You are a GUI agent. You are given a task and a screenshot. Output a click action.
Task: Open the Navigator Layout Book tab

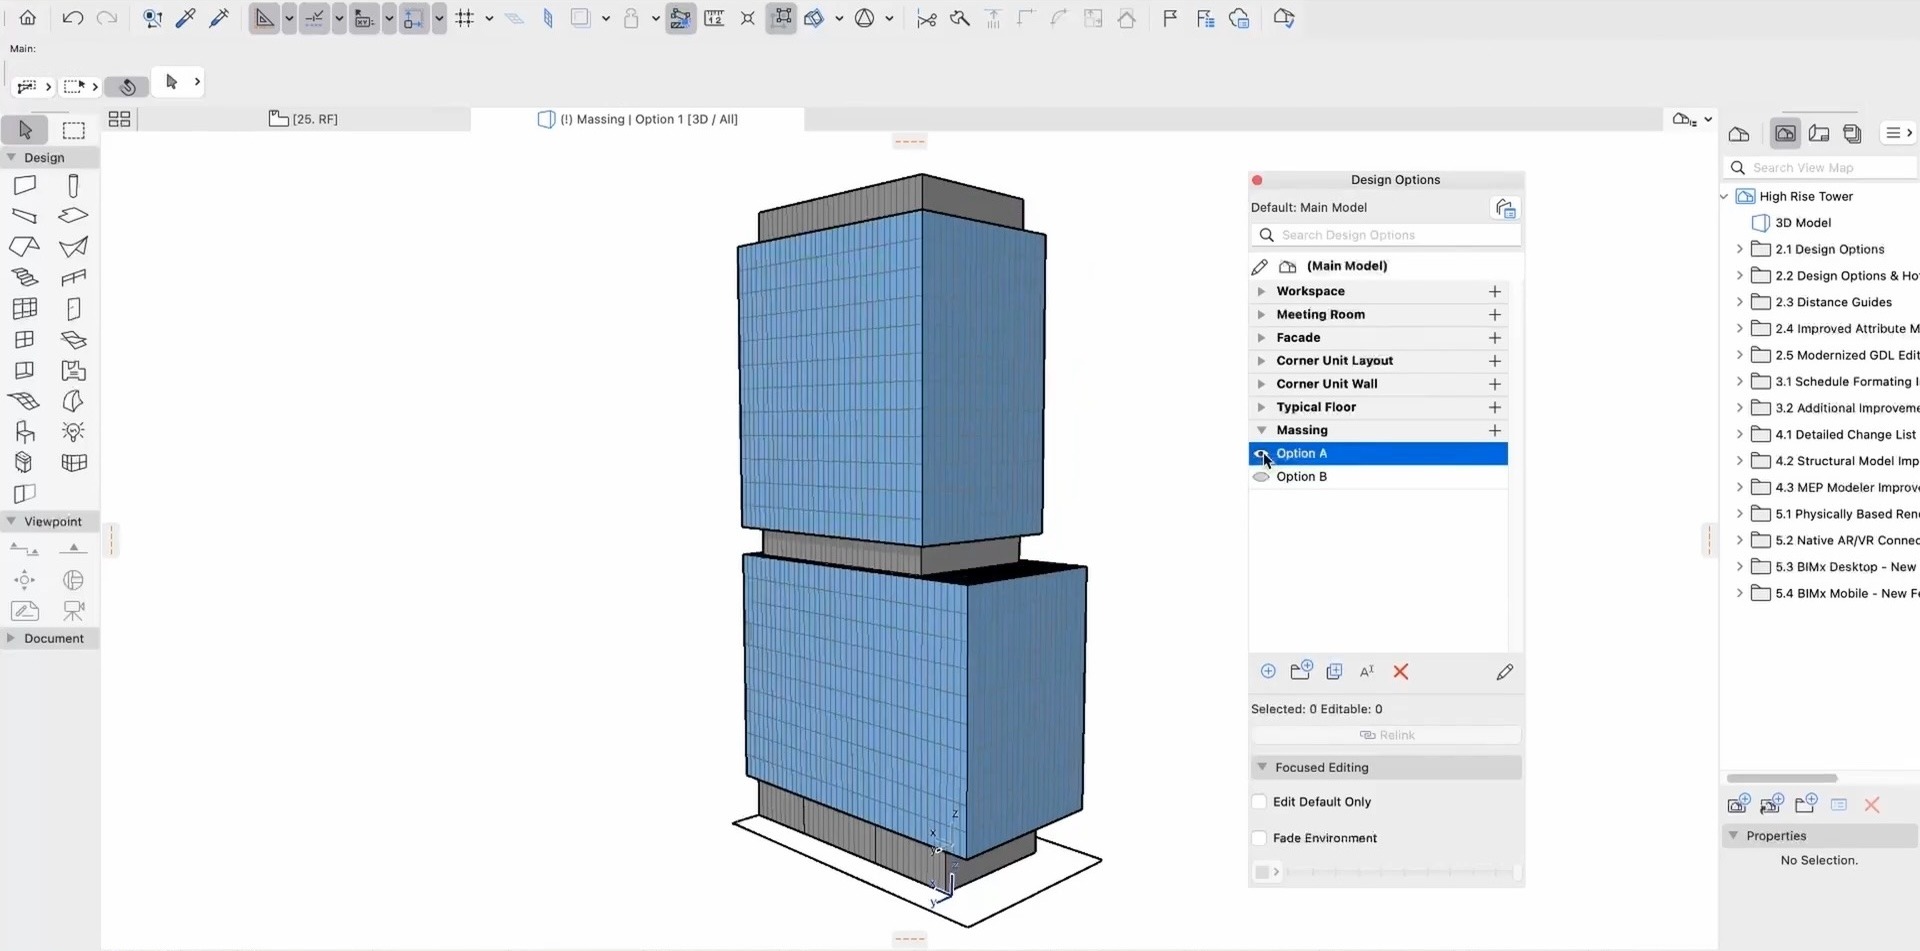pyautogui.click(x=1819, y=133)
